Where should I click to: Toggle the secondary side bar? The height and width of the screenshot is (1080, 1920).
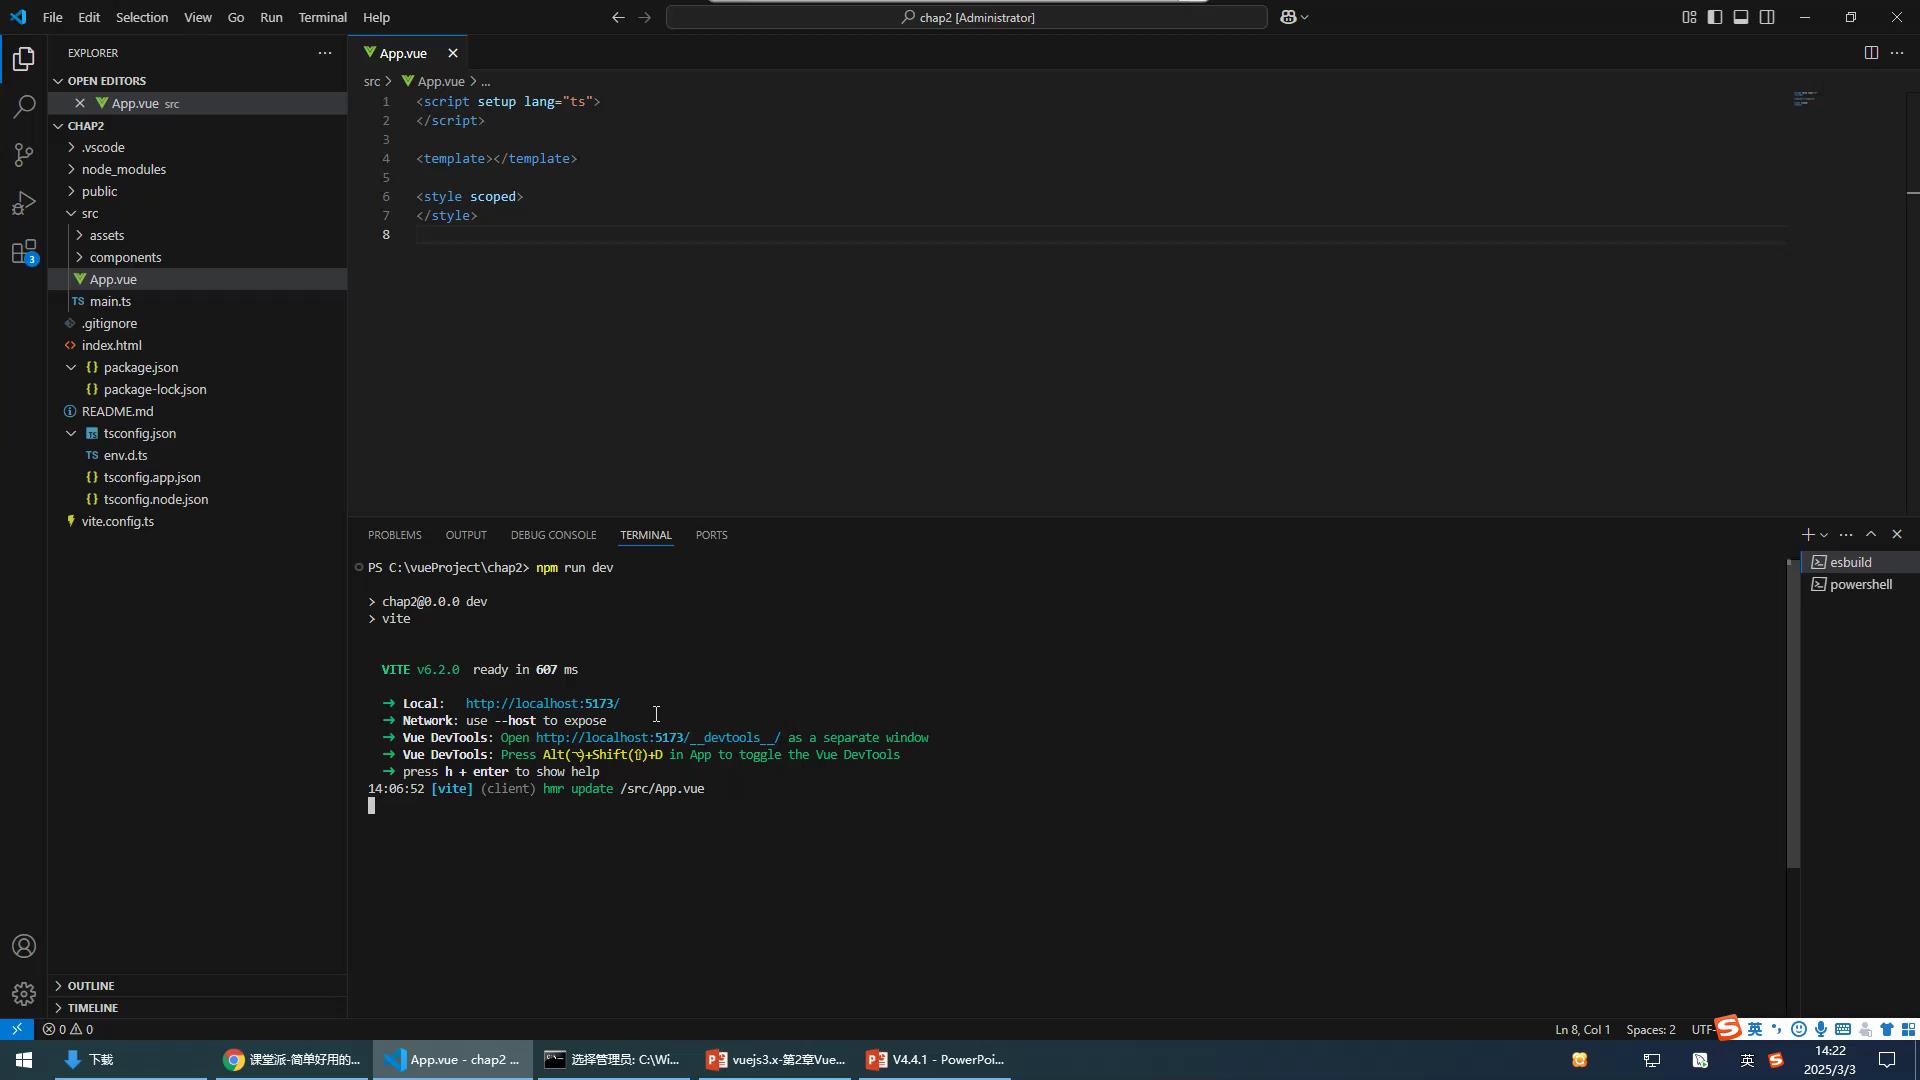[1767, 17]
